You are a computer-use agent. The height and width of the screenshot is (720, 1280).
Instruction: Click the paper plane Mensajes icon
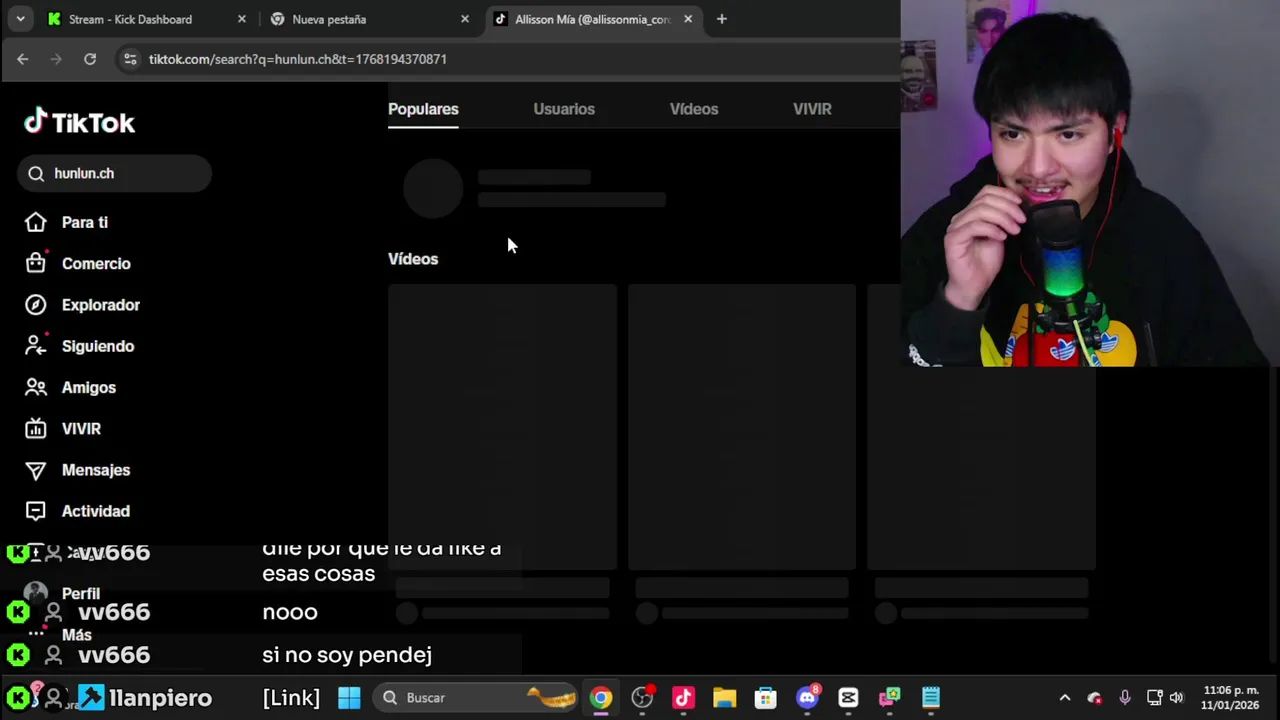click(36, 470)
